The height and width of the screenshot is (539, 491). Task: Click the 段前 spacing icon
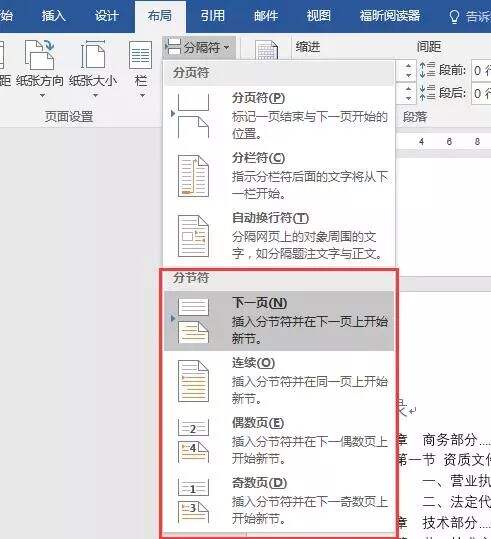tap(427, 70)
